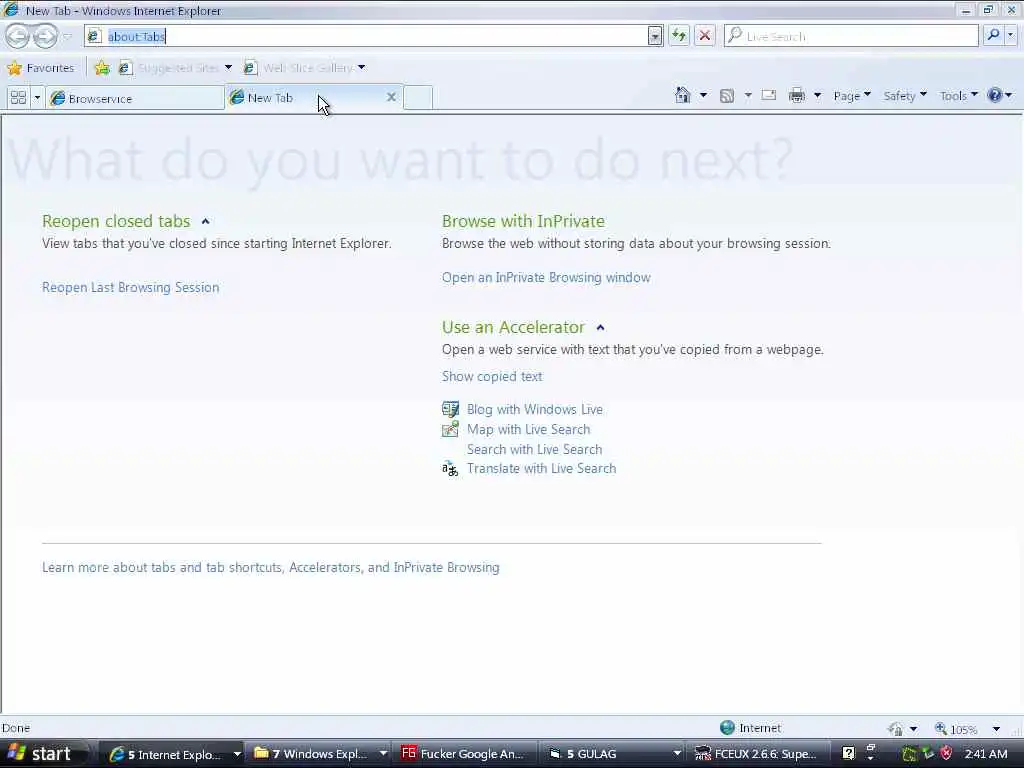Open a blank new tab button
The height and width of the screenshot is (768, 1024).
[418, 98]
